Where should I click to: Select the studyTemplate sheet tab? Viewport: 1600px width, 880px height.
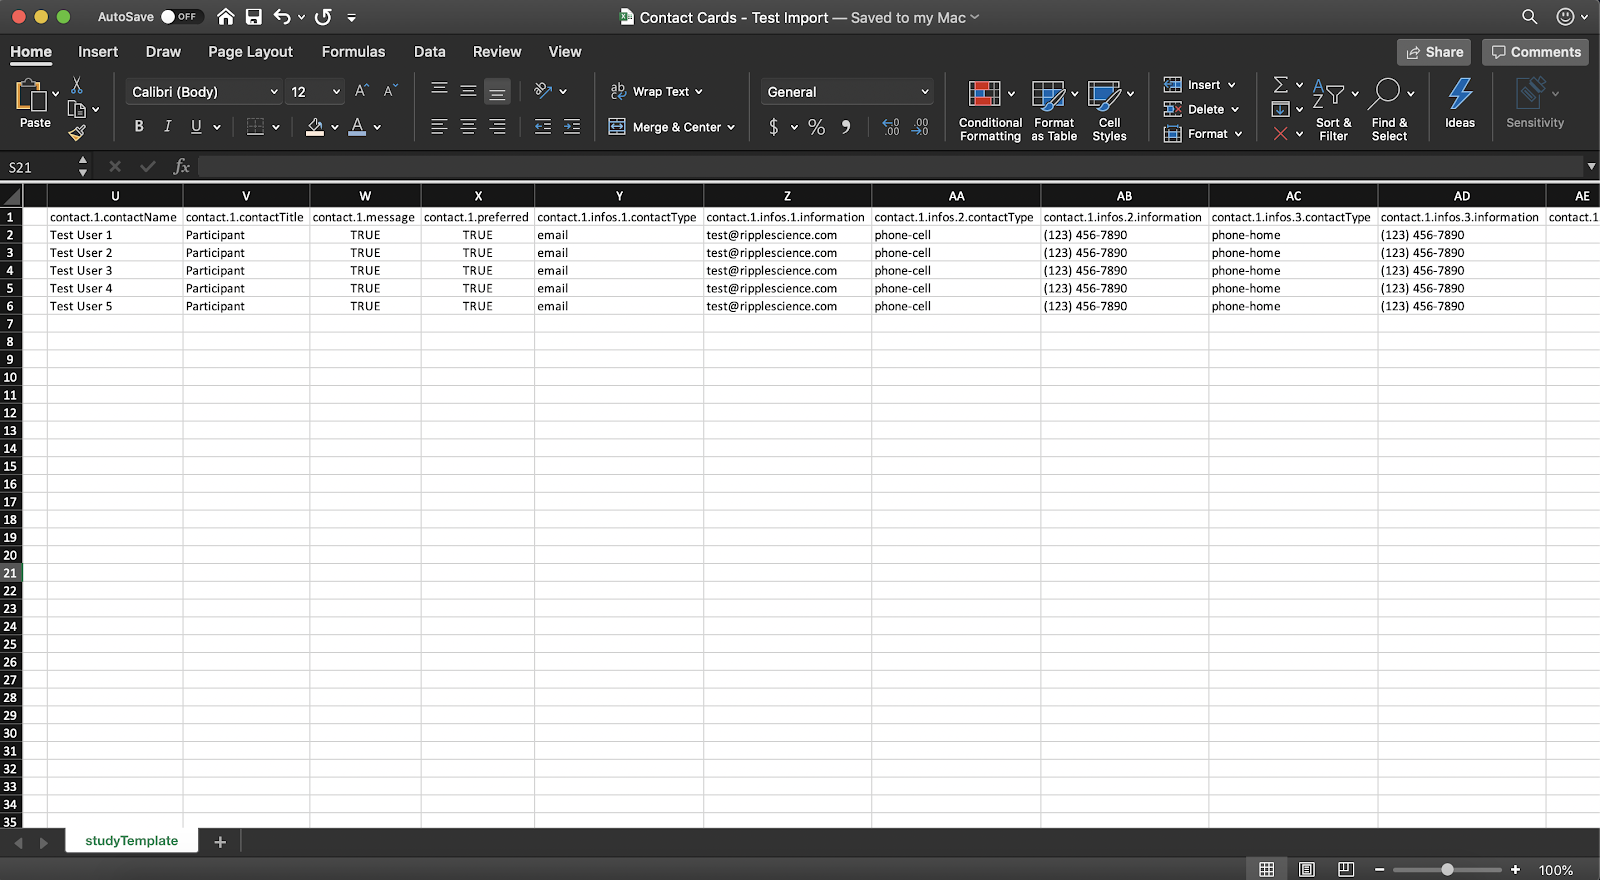(131, 841)
